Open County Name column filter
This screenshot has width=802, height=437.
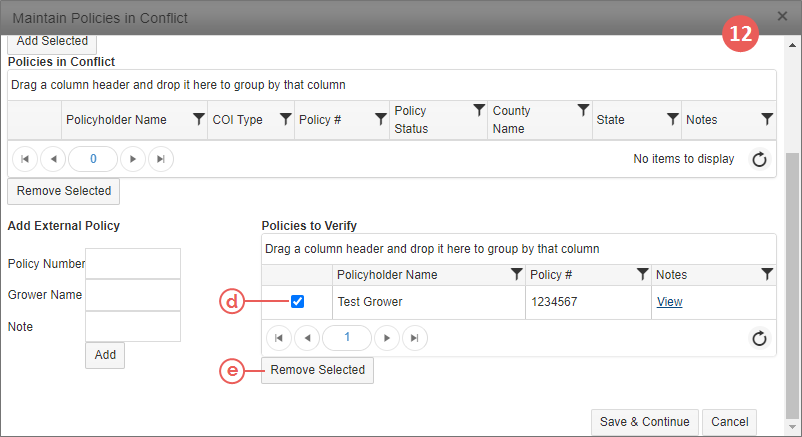[x=583, y=110]
